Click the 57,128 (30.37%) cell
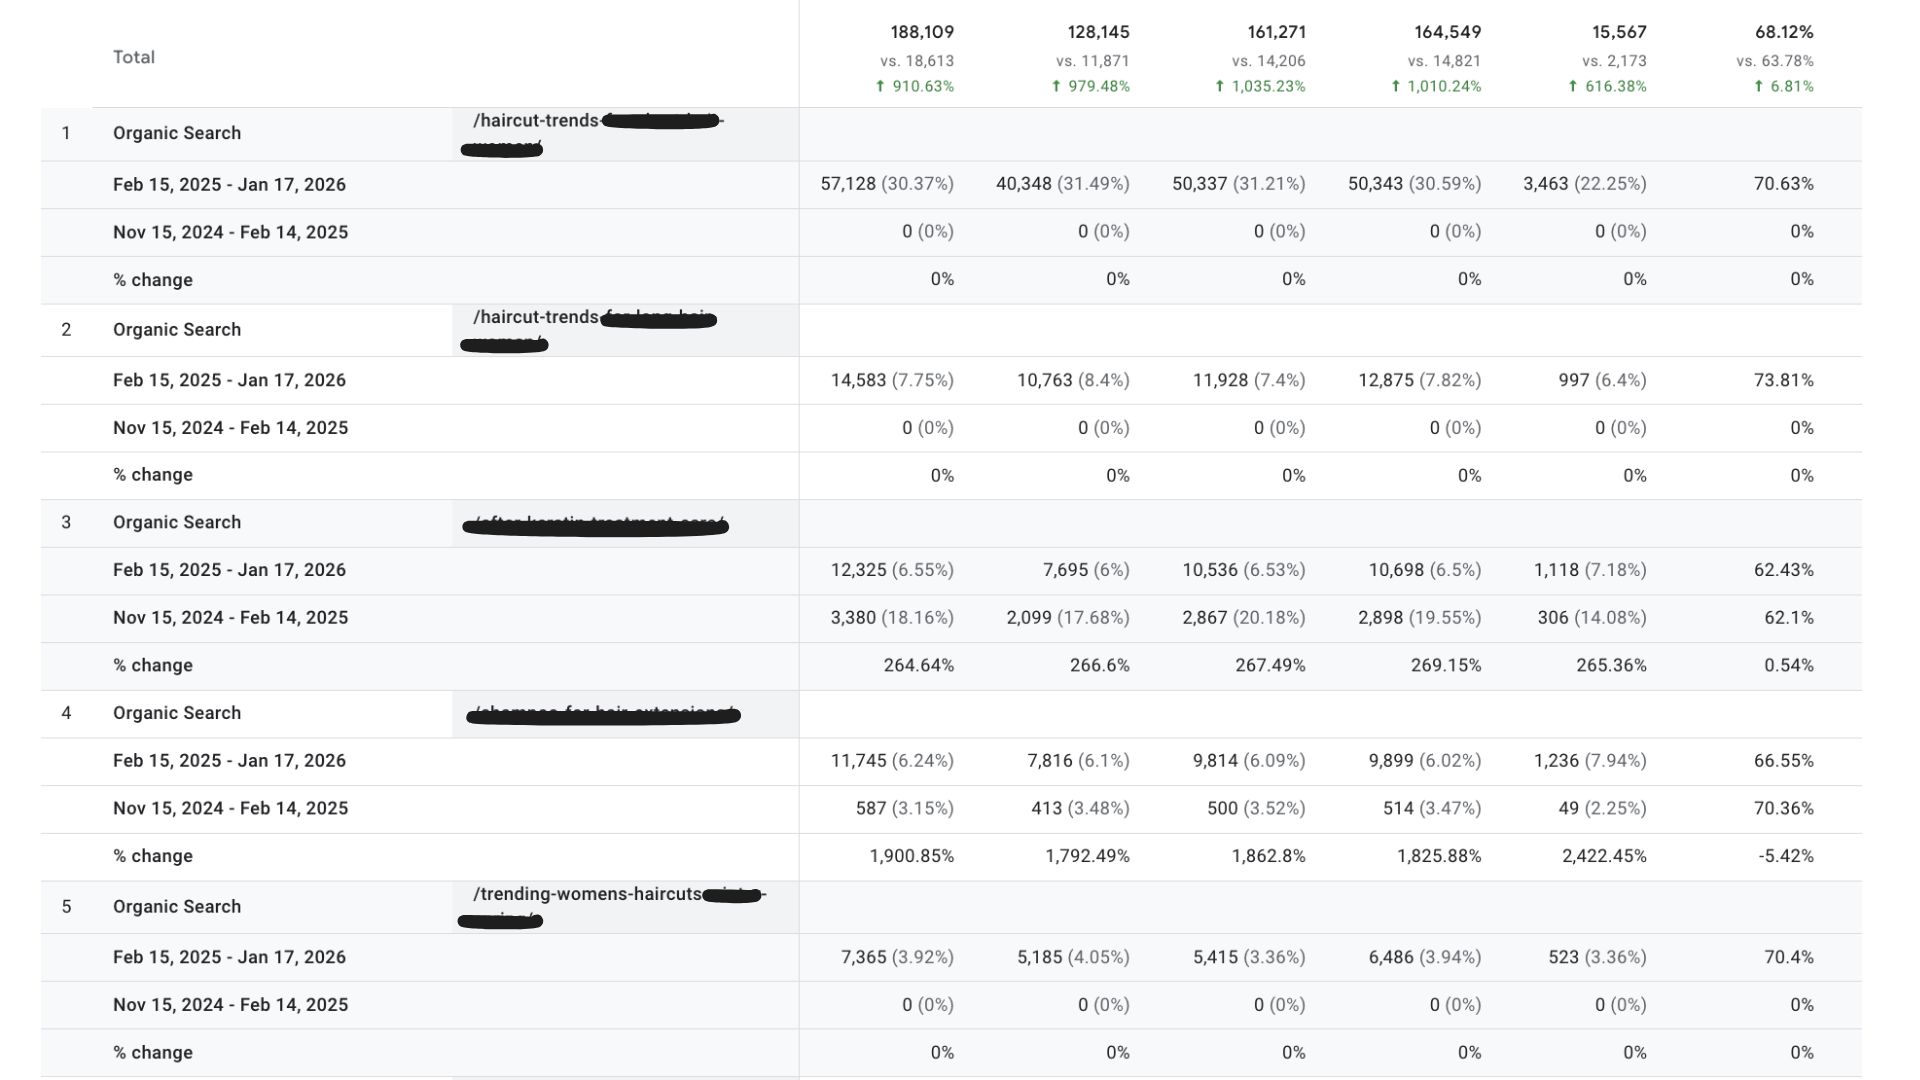The image size is (1920, 1080). coord(887,184)
